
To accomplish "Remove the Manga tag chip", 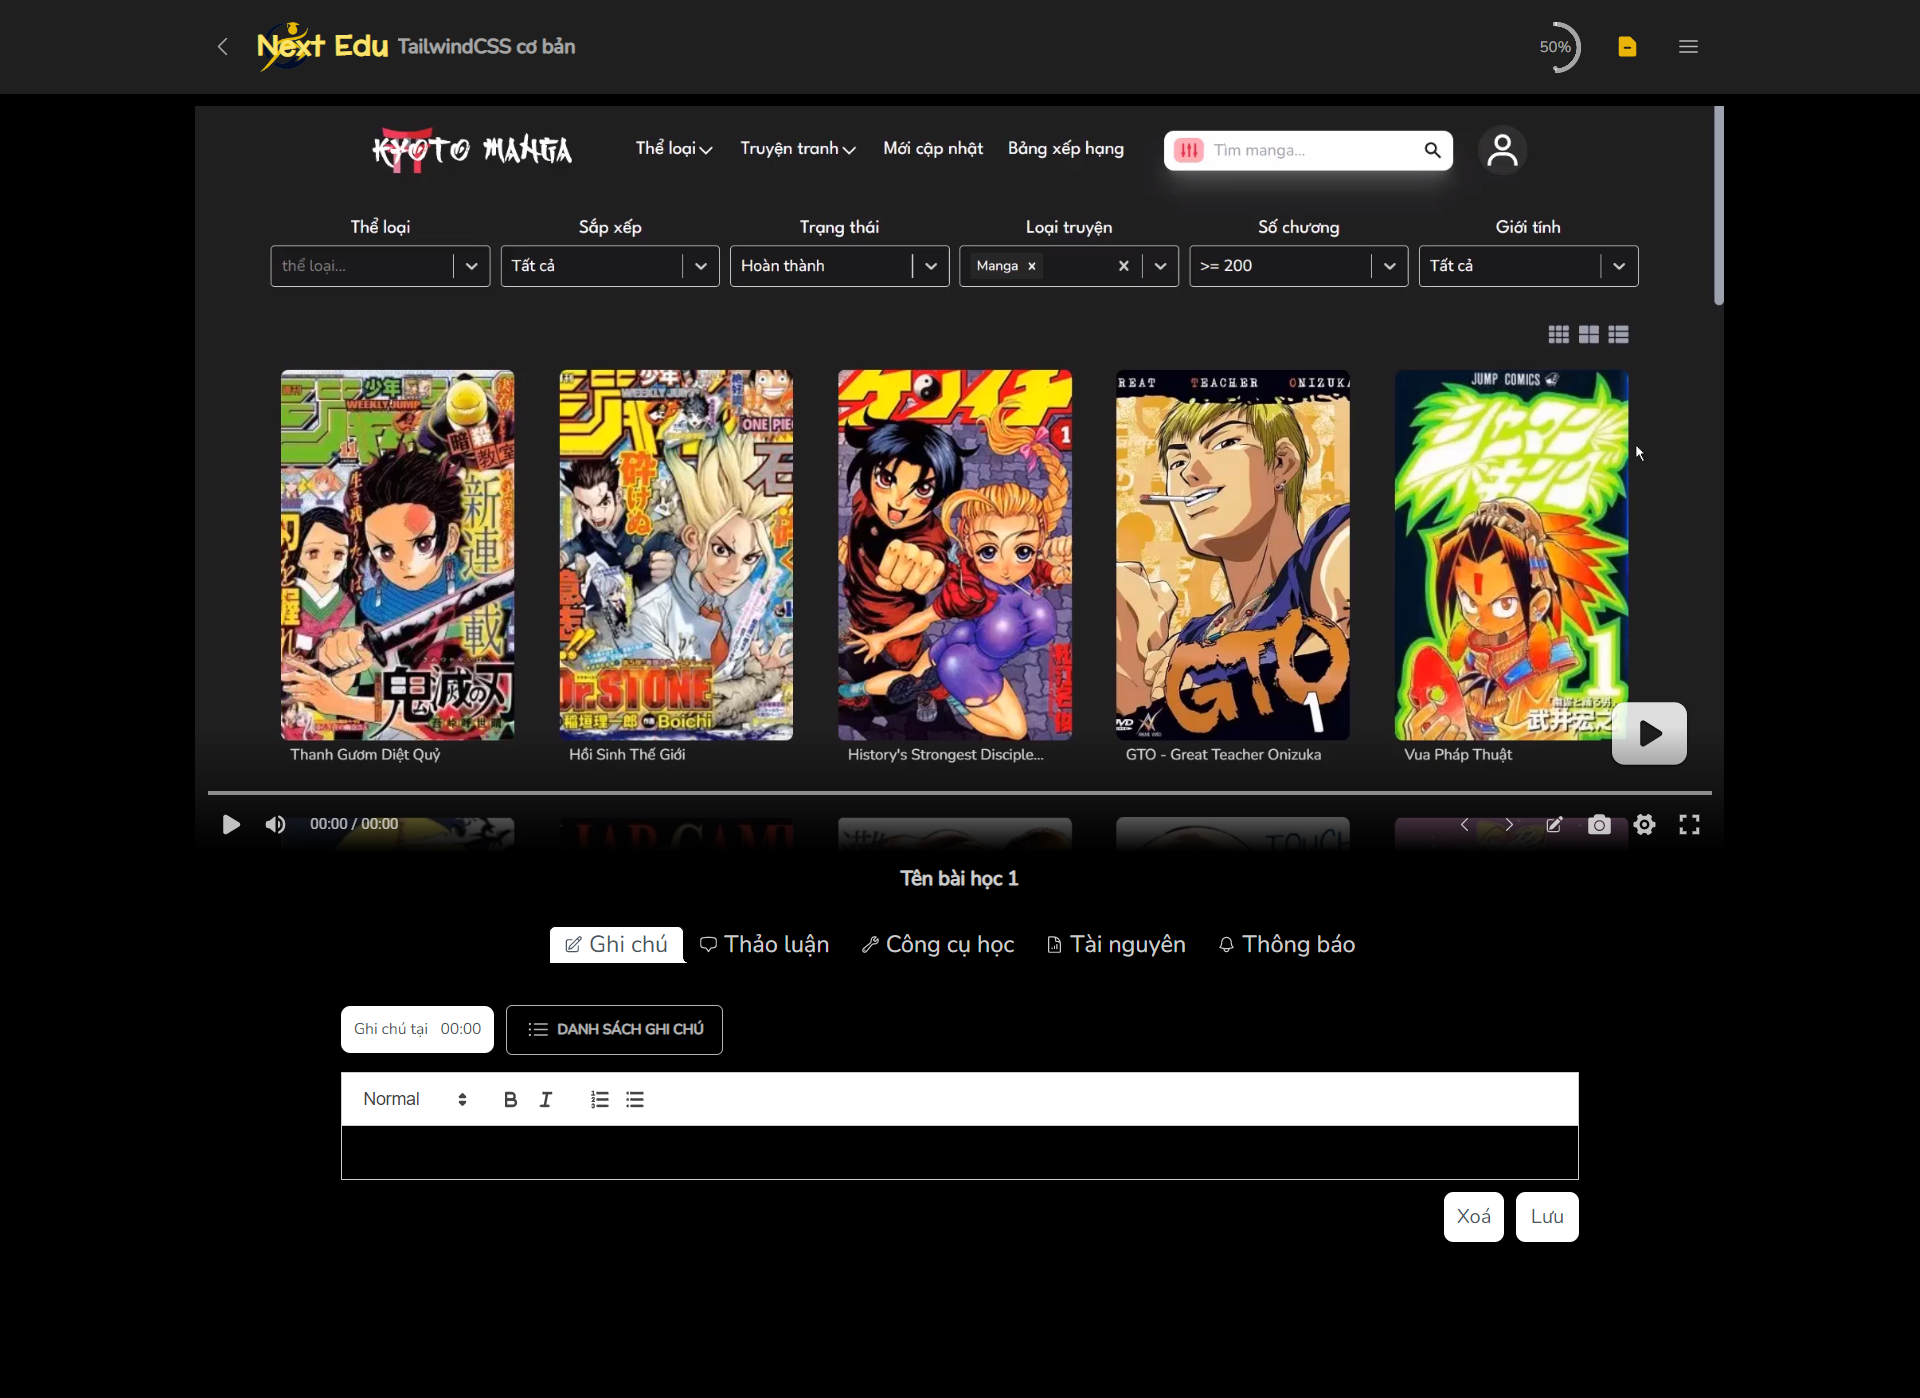I will tap(1032, 266).
